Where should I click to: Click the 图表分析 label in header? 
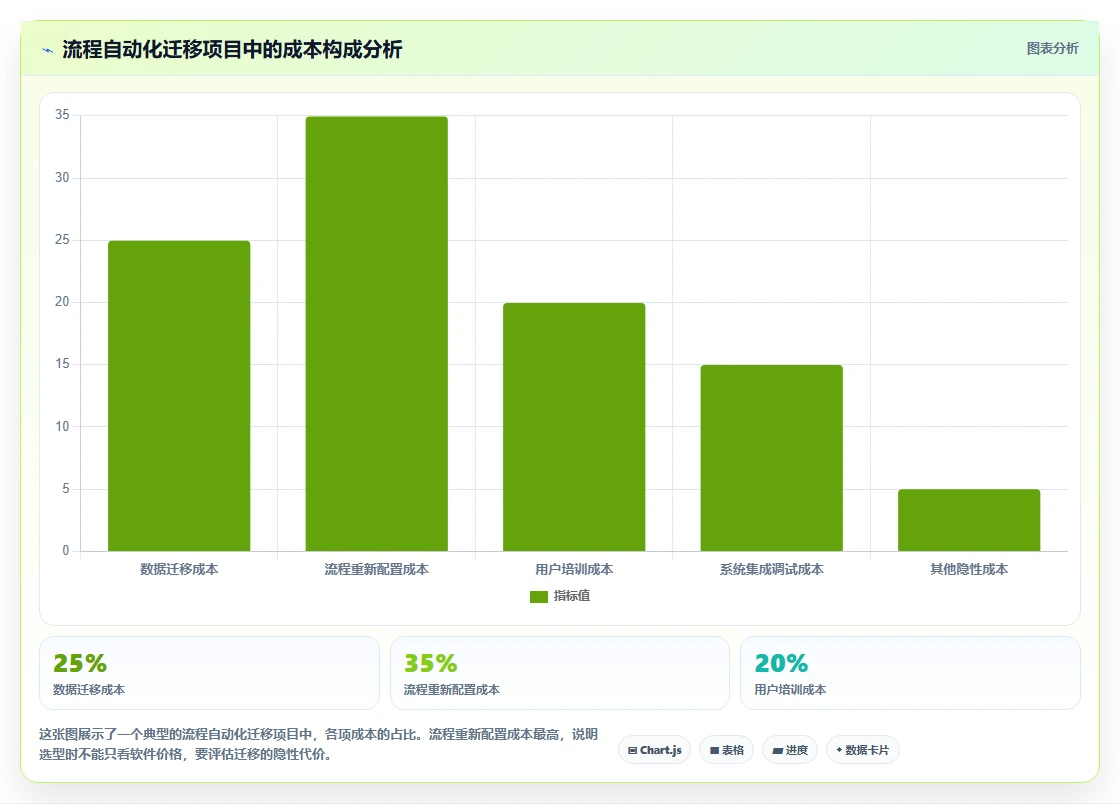point(1052,49)
